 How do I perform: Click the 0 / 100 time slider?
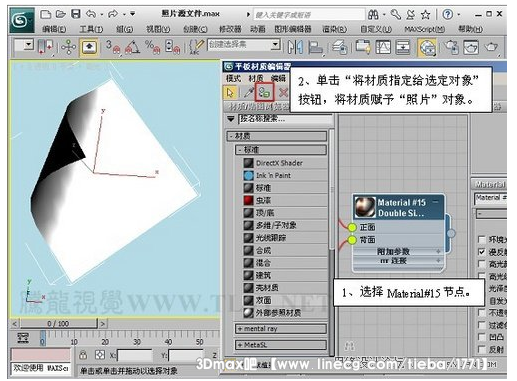tap(58, 323)
